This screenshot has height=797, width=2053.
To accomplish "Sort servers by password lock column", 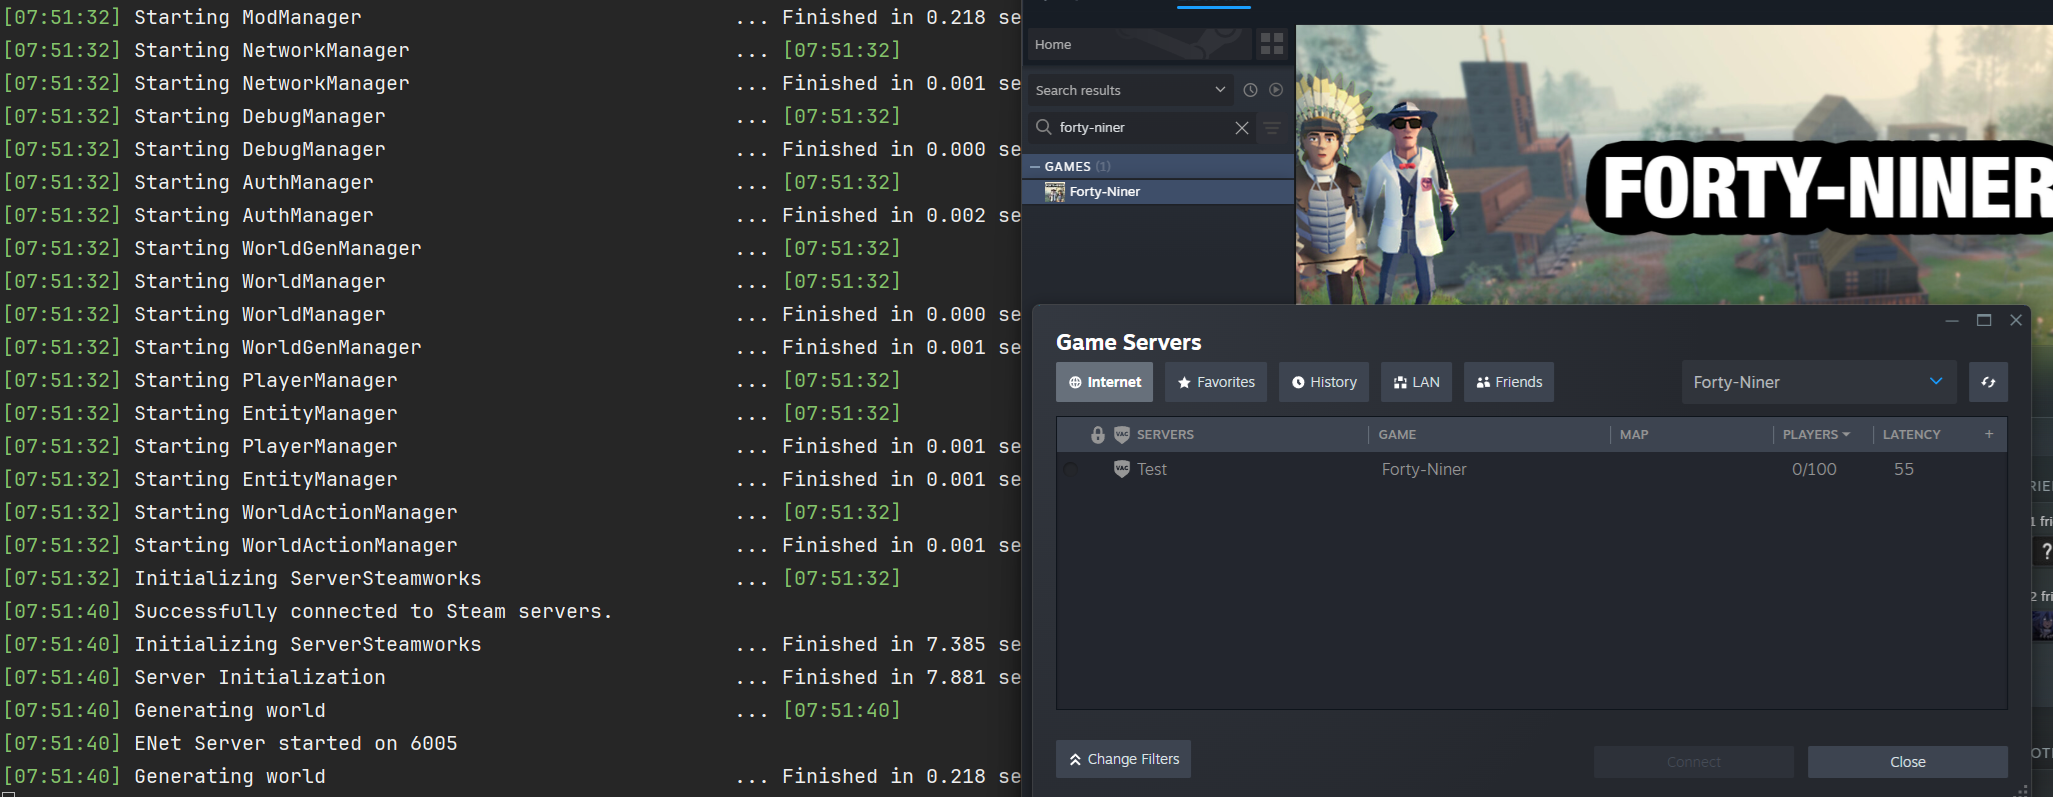I will point(1098,434).
